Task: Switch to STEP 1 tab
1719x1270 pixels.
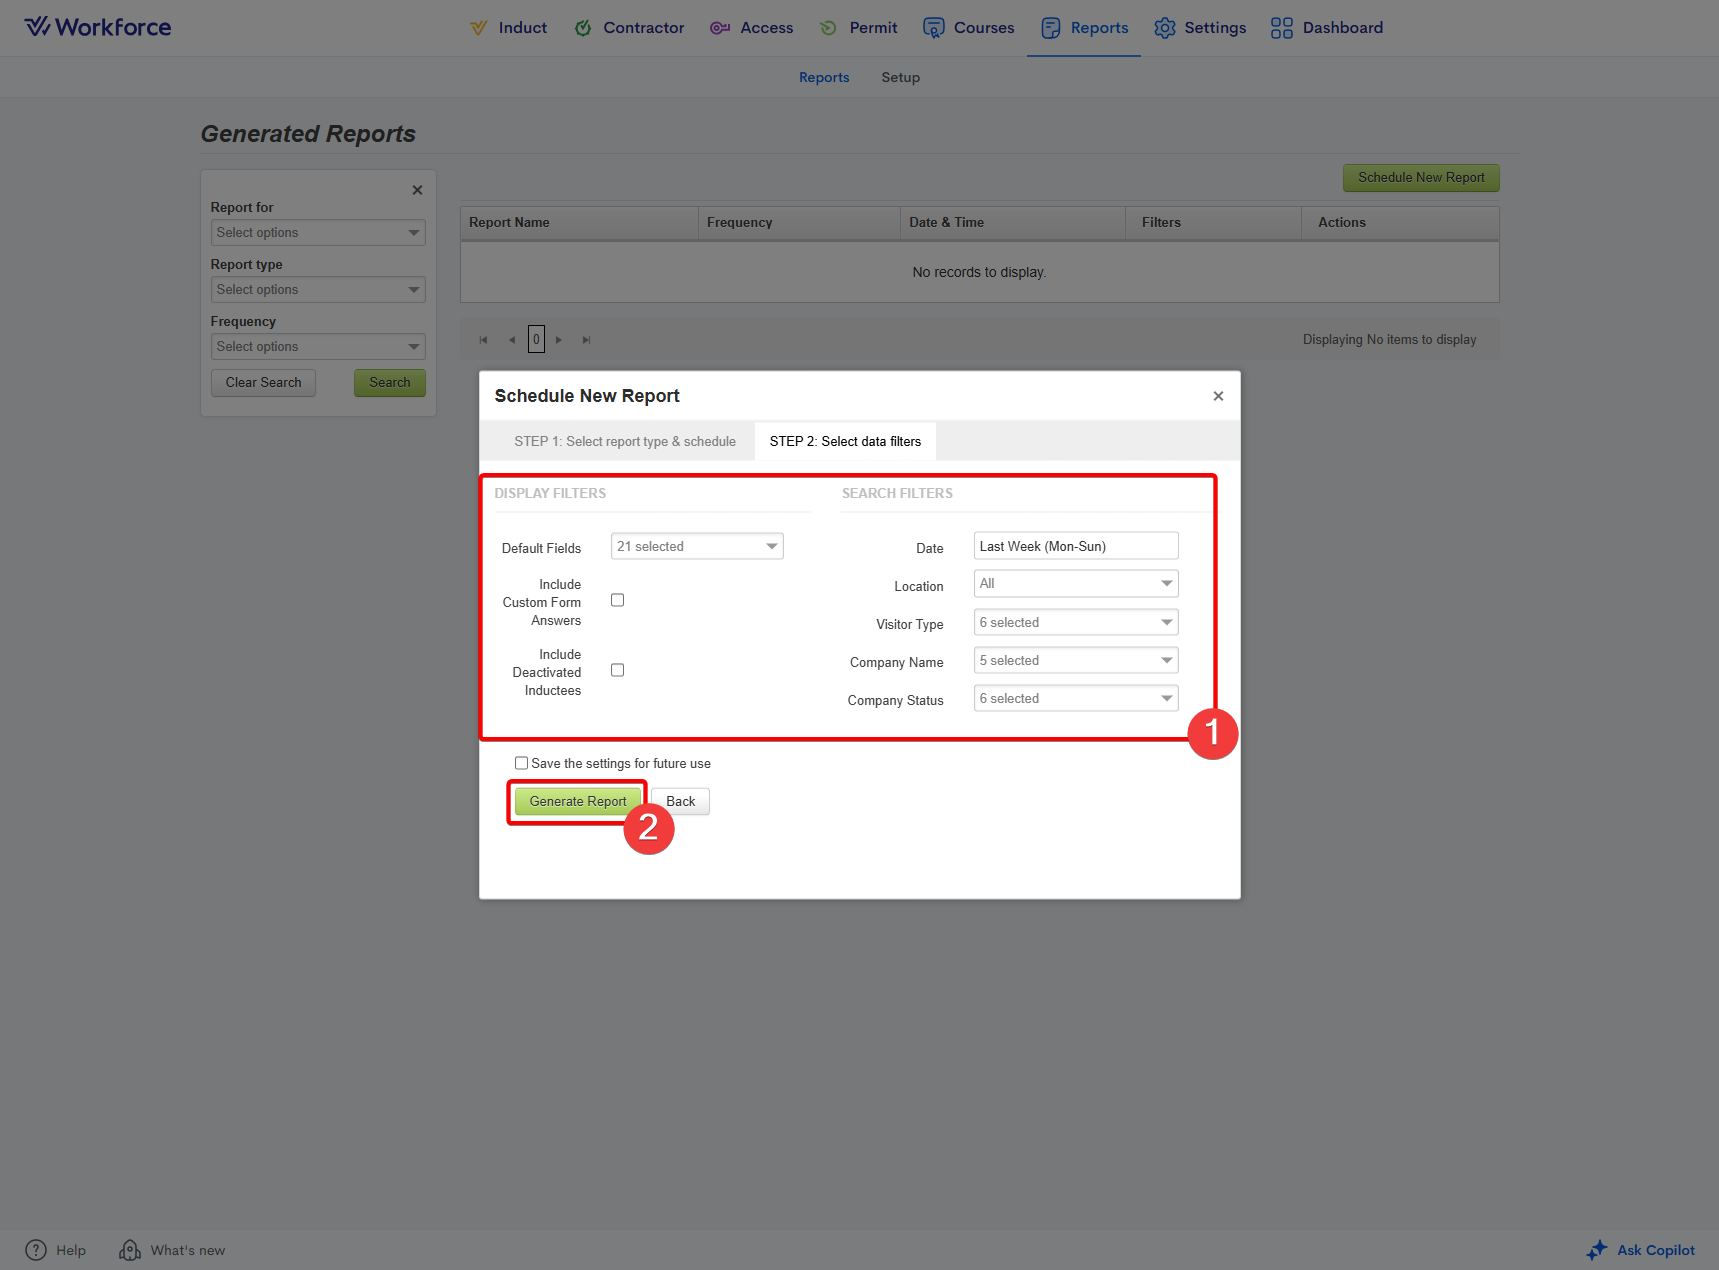Action: (x=624, y=441)
